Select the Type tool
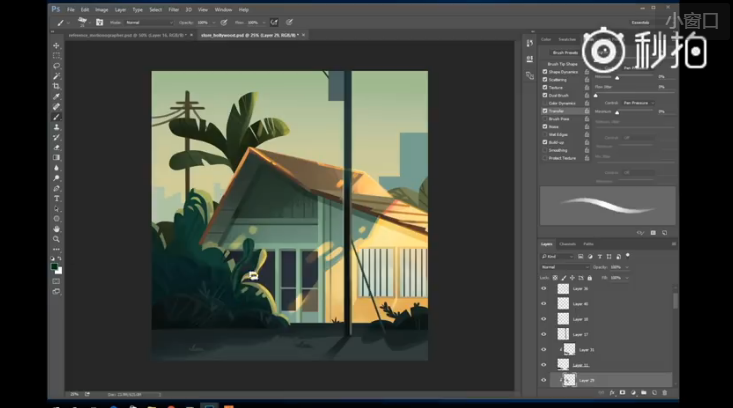This screenshot has height=408, width=733. [56, 198]
